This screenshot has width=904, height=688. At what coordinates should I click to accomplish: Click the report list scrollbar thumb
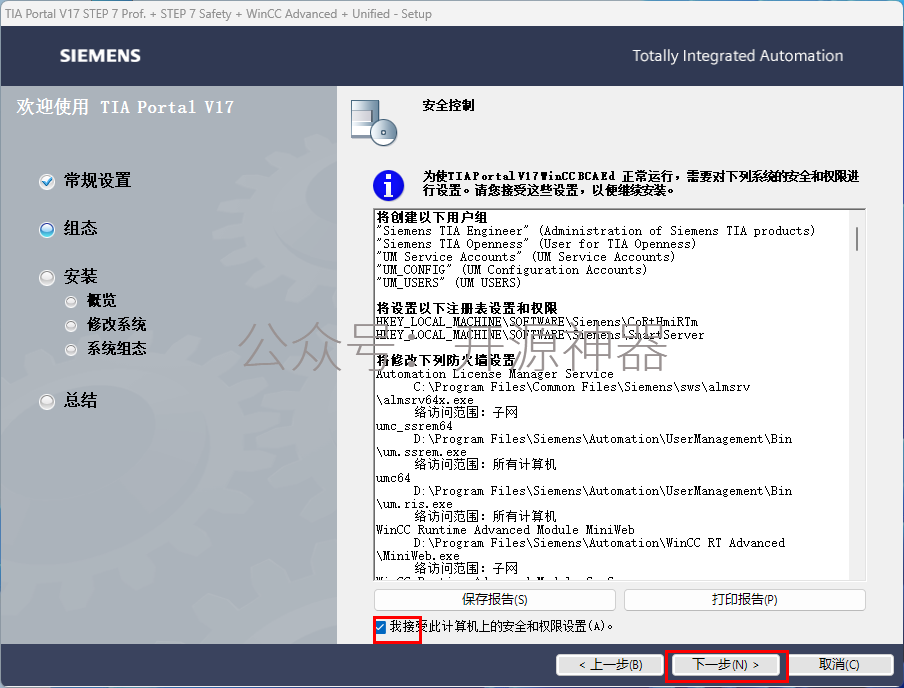(x=857, y=239)
